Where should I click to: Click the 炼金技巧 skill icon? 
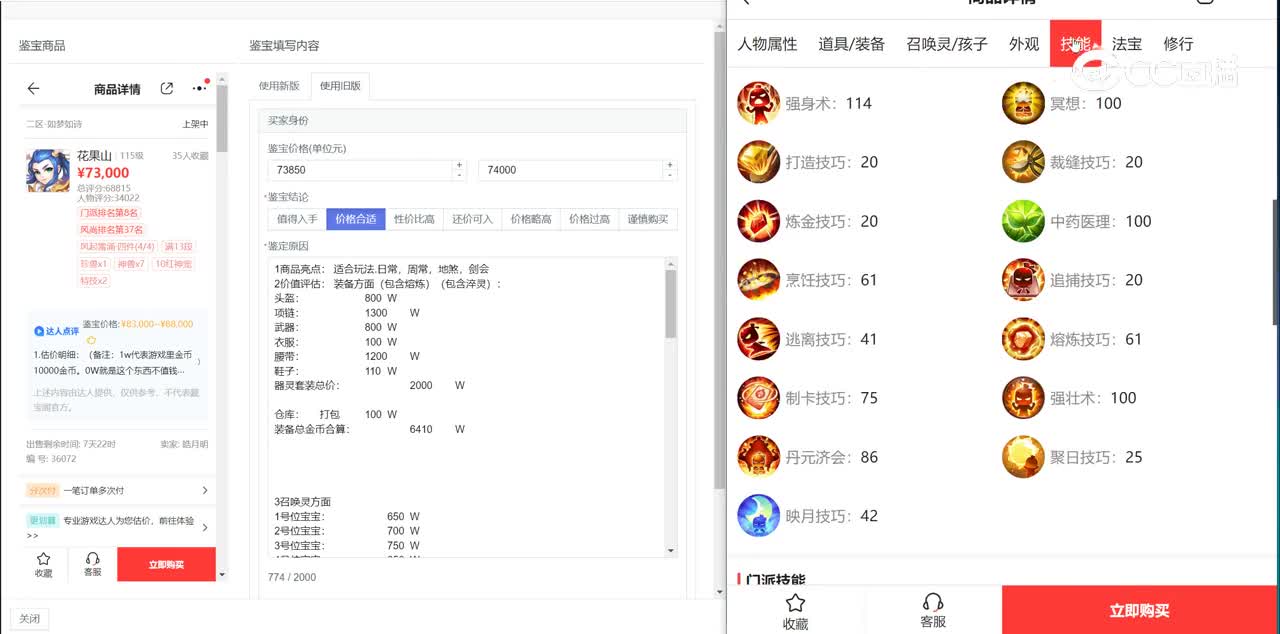coord(759,221)
